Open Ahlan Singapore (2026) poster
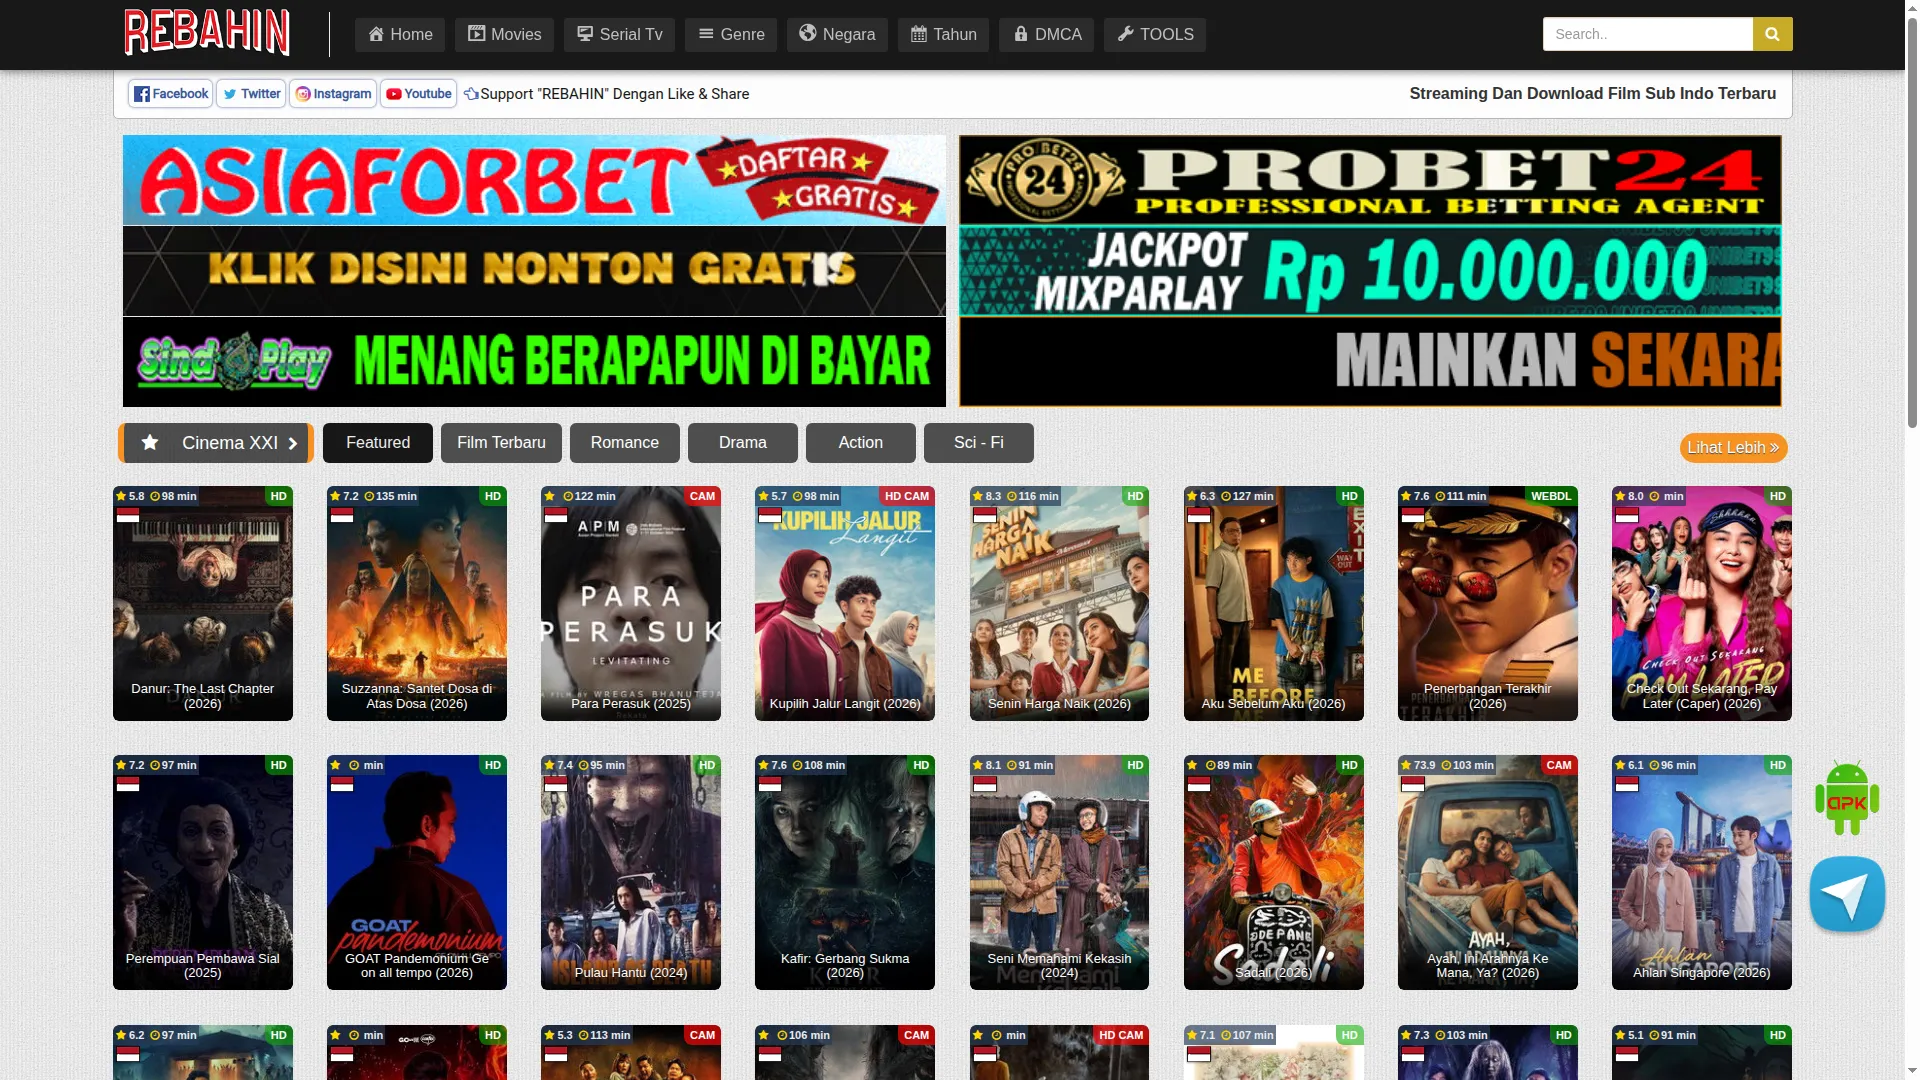1920x1080 pixels. click(1702, 873)
